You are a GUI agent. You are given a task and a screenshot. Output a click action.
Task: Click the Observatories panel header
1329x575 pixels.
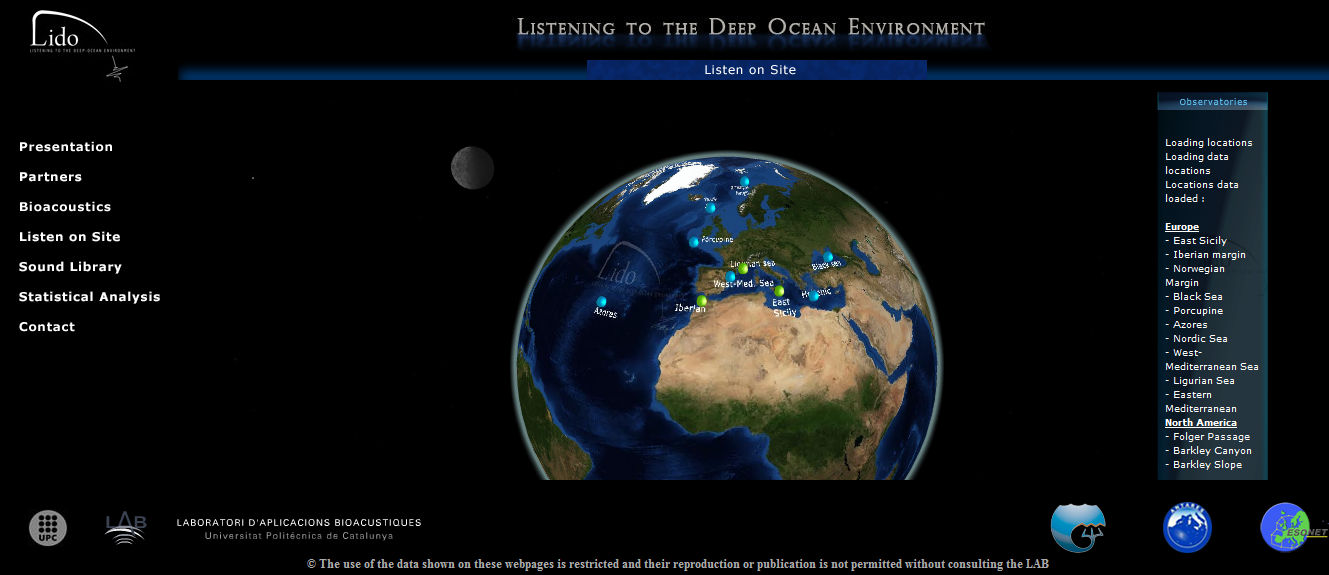(1212, 102)
